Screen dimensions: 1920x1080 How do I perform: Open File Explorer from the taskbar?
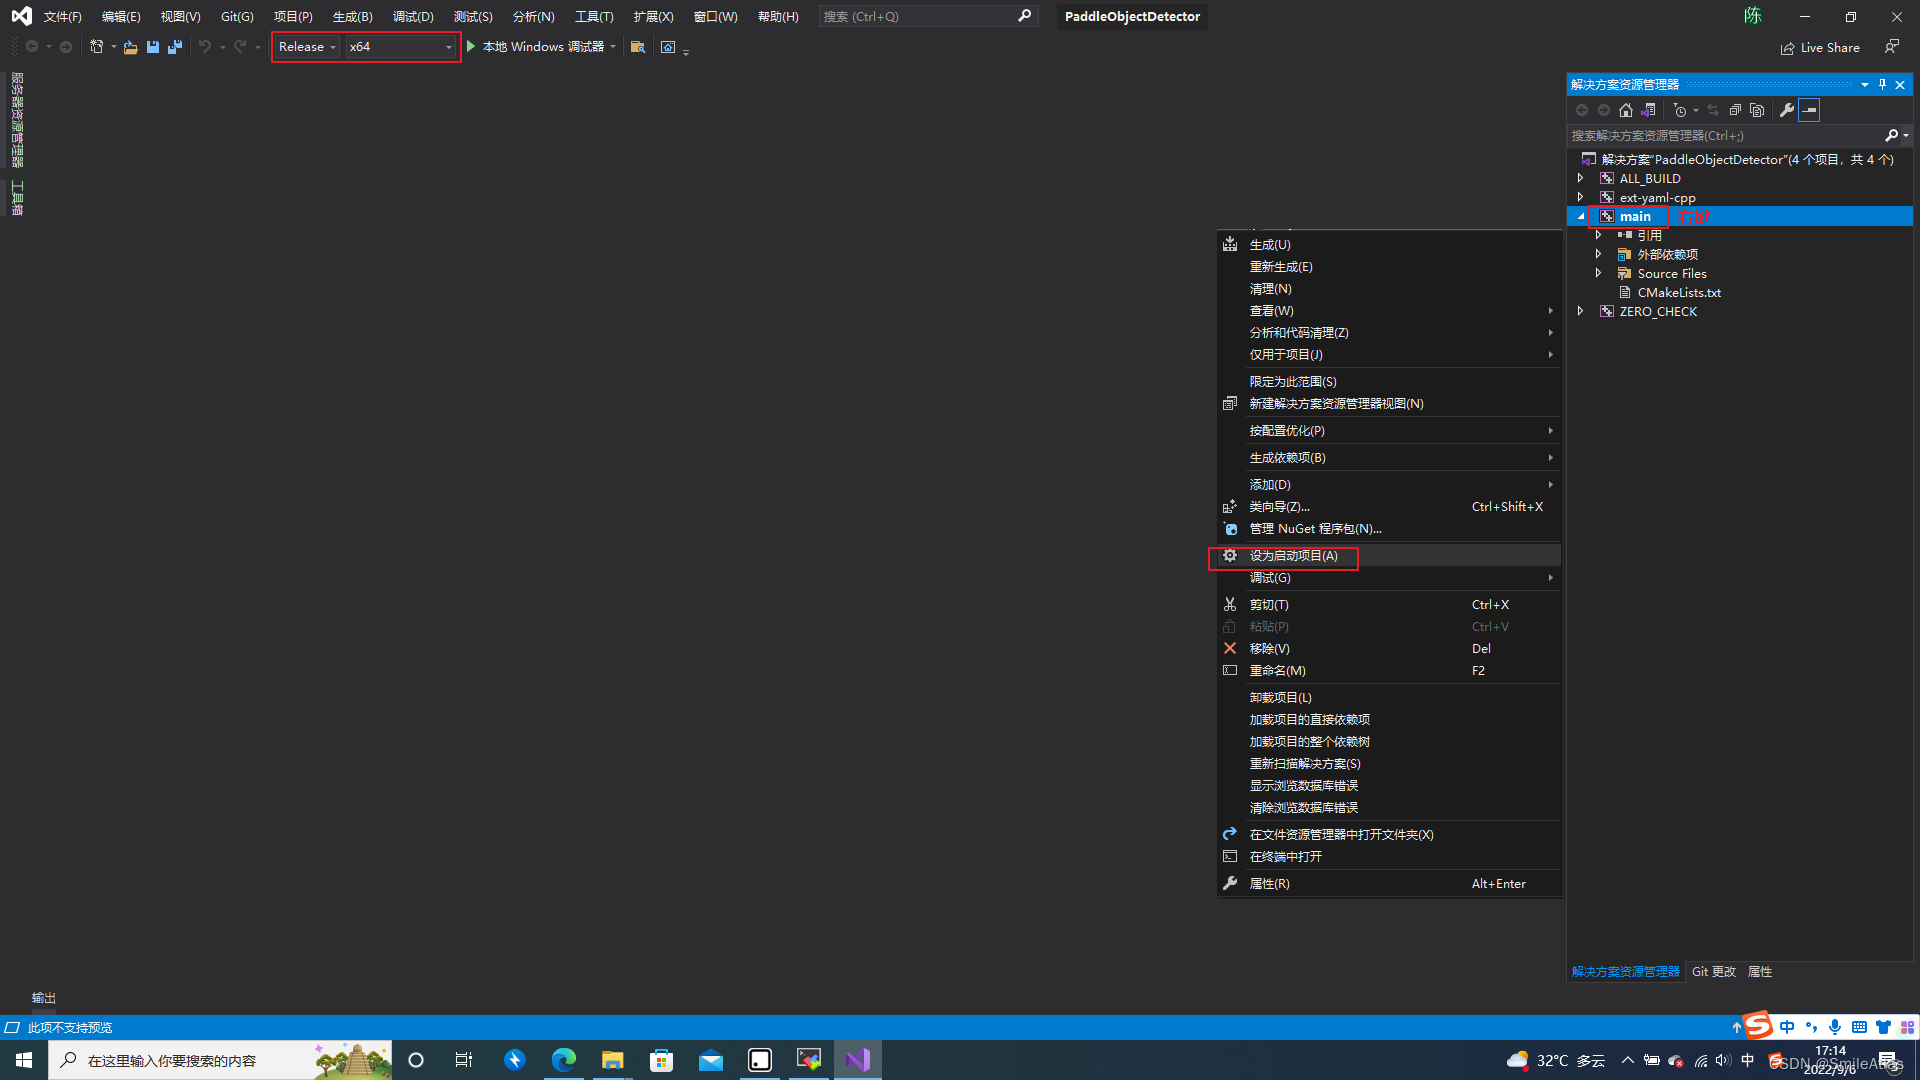click(x=613, y=1060)
